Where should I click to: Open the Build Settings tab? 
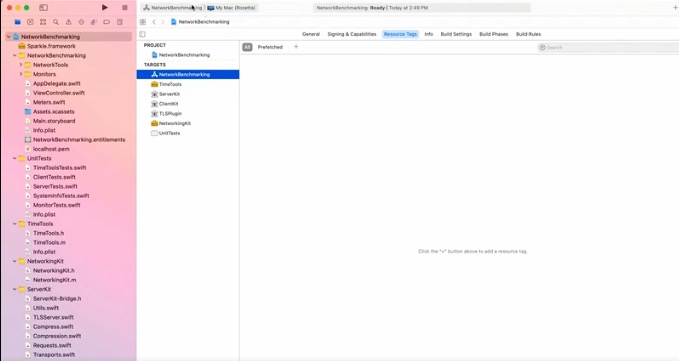coord(456,34)
